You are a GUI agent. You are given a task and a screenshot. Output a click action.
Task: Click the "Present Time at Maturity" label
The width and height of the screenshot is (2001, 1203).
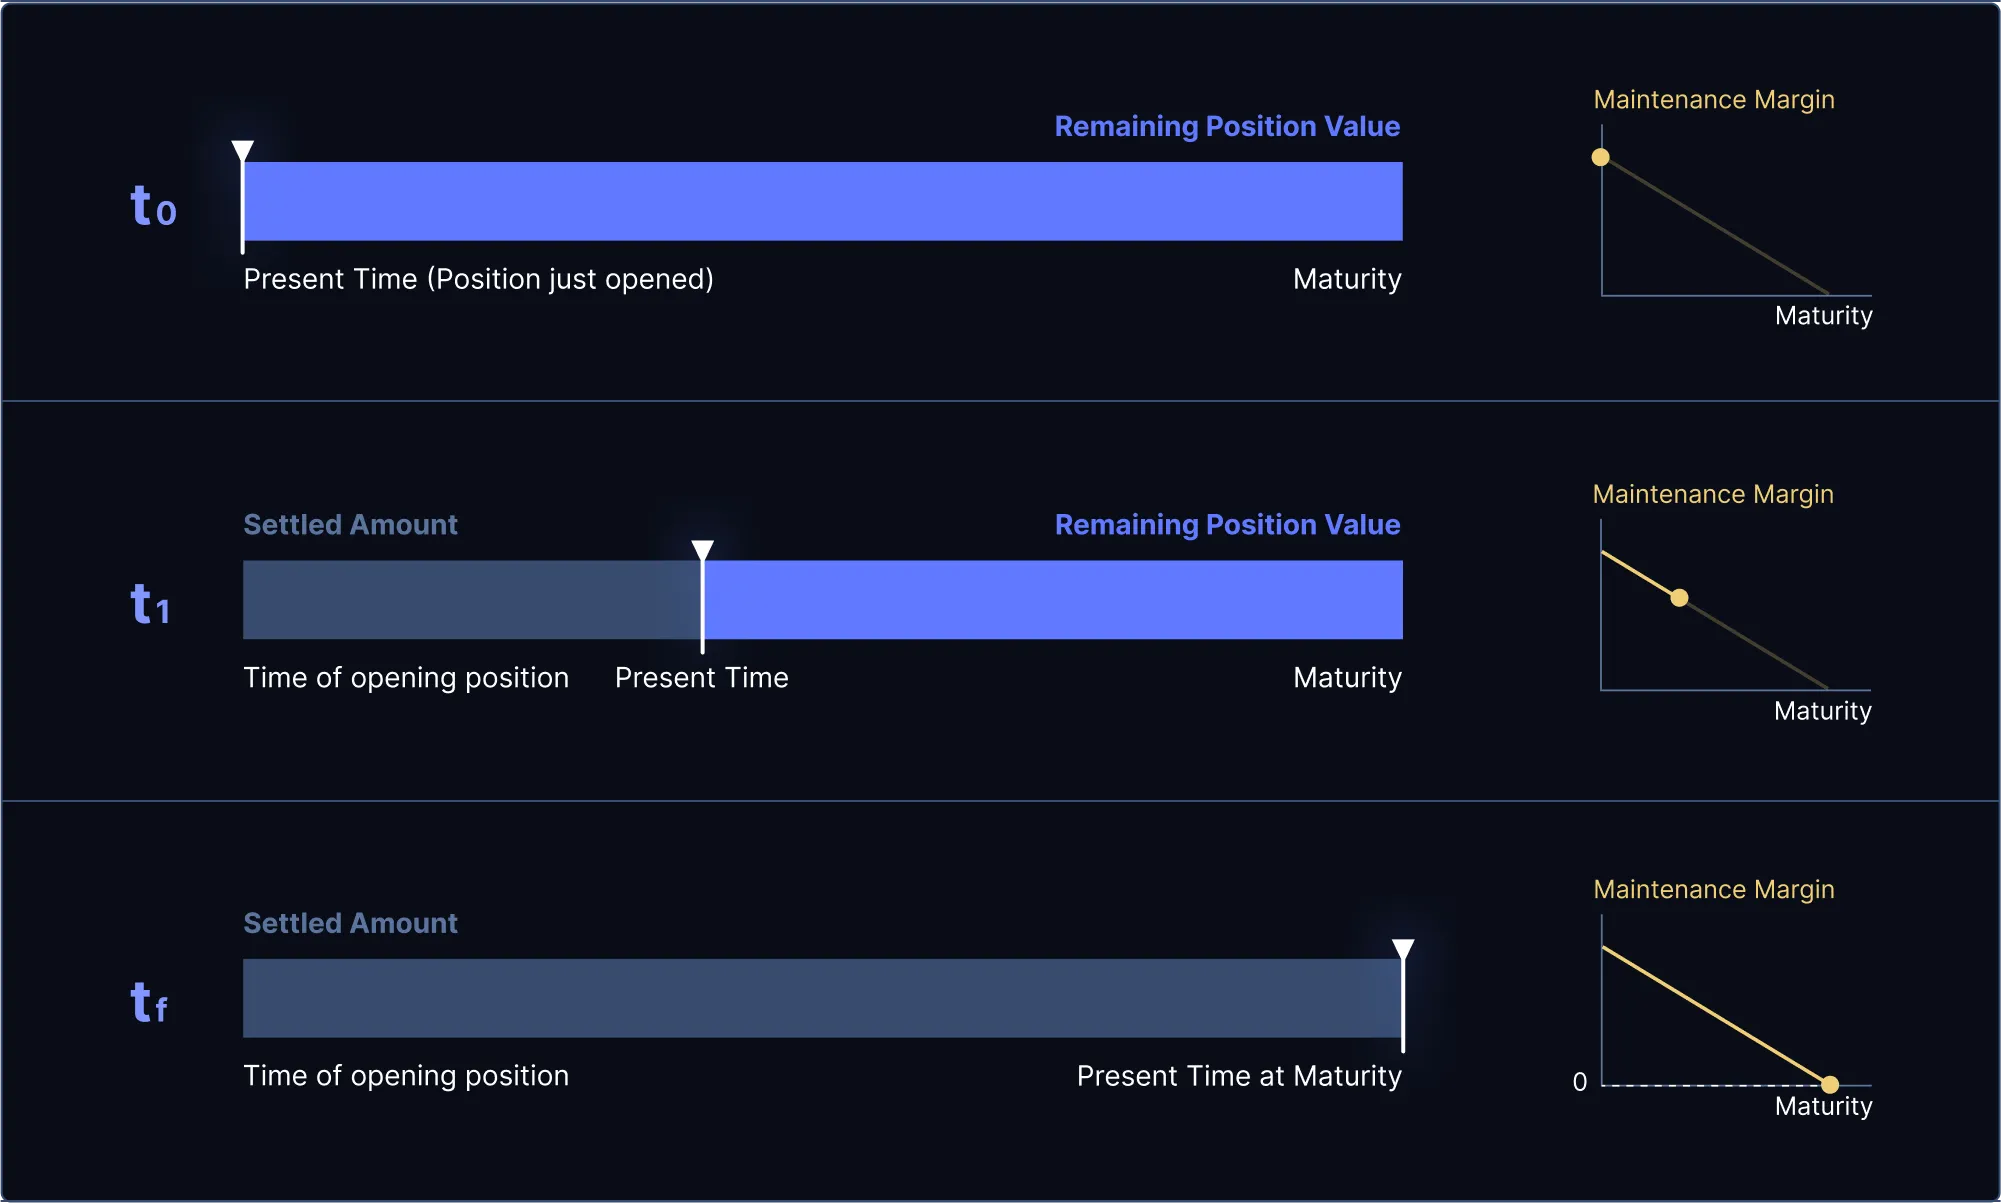tap(1239, 1076)
